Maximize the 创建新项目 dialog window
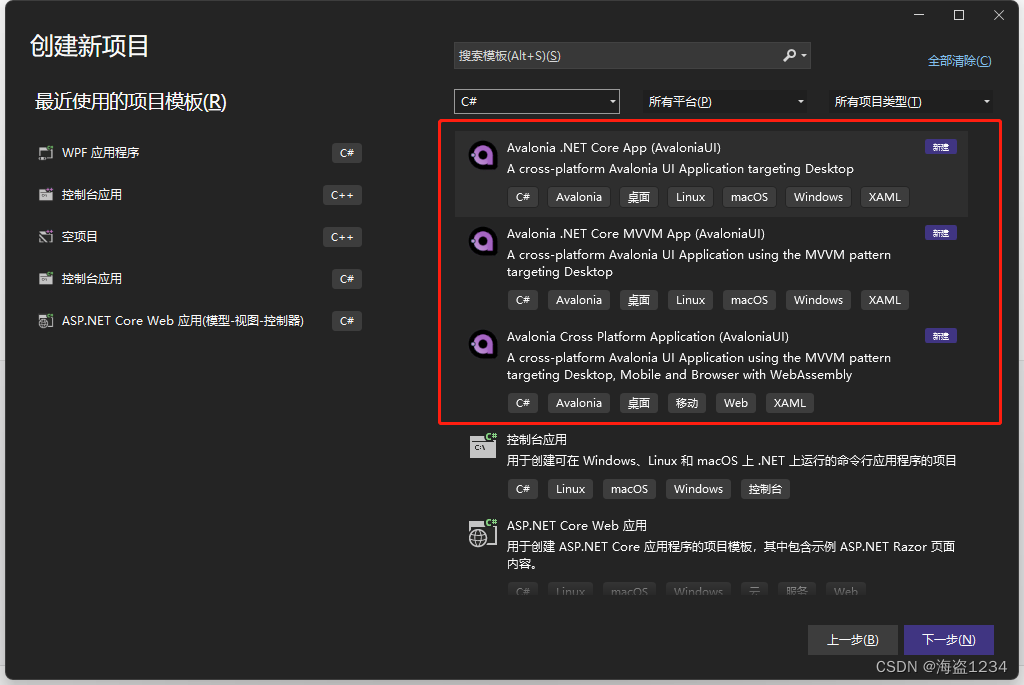 click(x=959, y=15)
